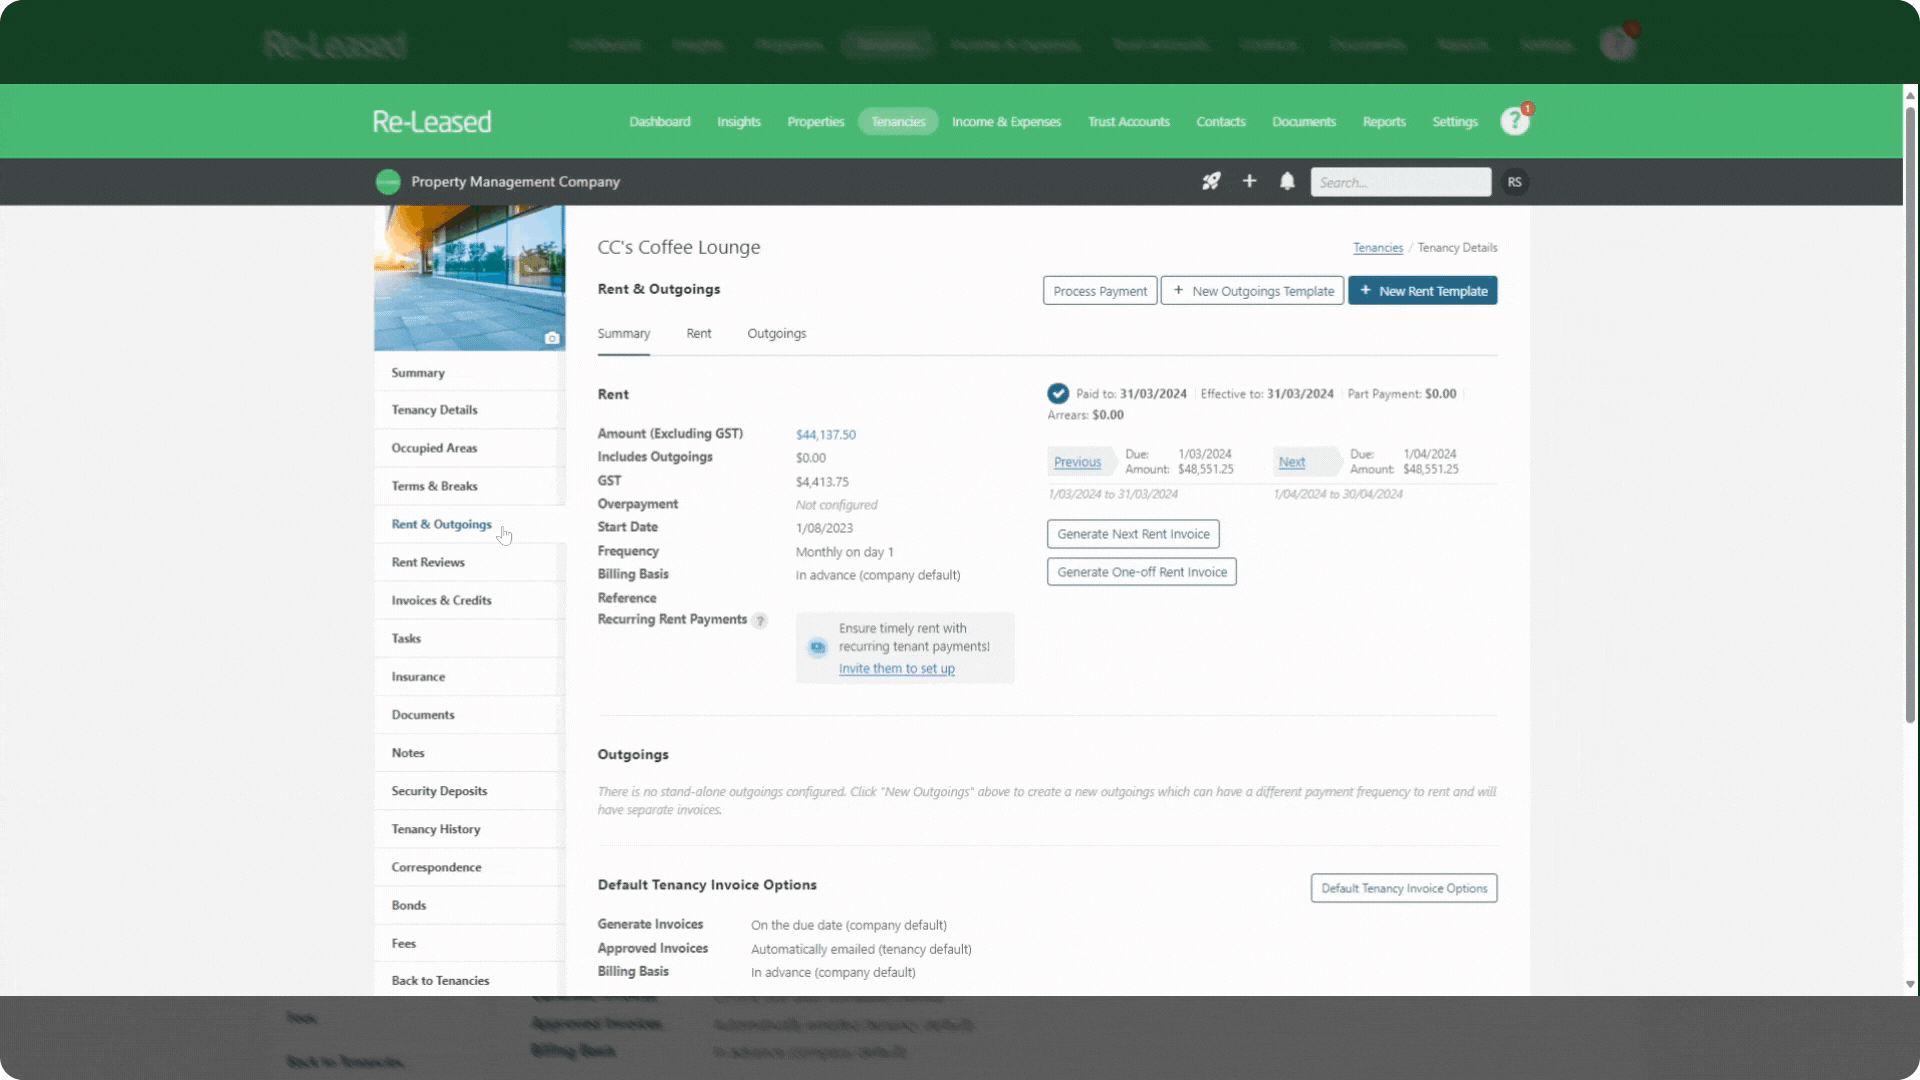Screen dimensions: 1920x1080
Task: Click the recurring payments card icon
Action: (818, 647)
